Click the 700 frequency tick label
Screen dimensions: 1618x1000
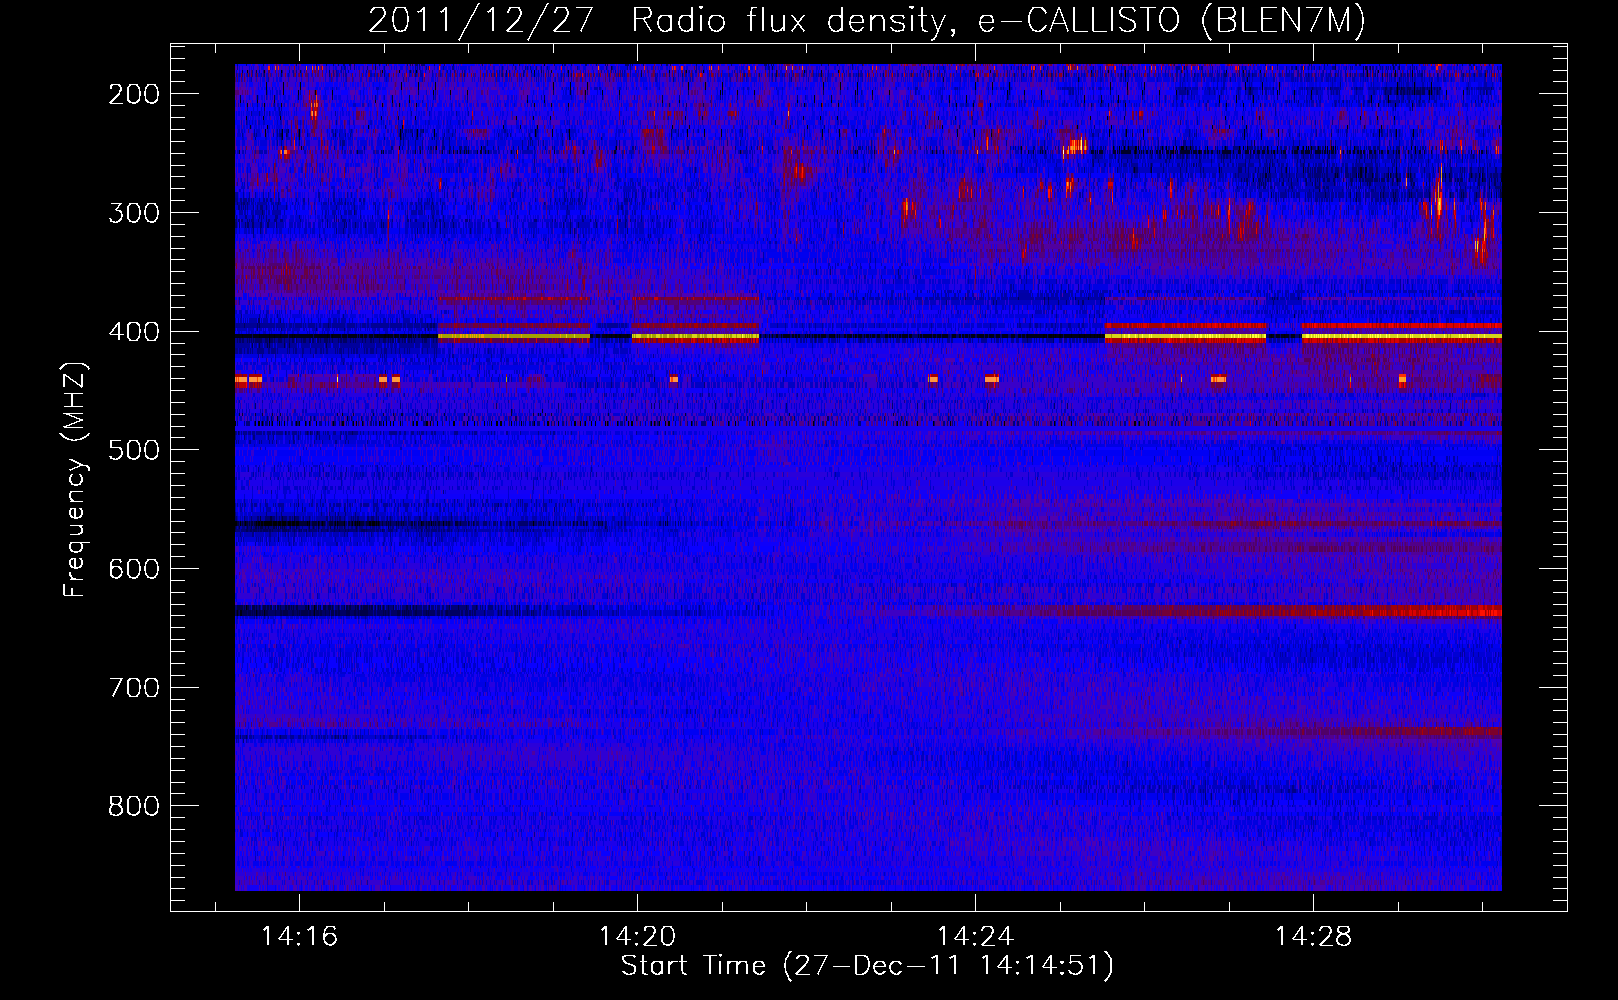tap(133, 688)
